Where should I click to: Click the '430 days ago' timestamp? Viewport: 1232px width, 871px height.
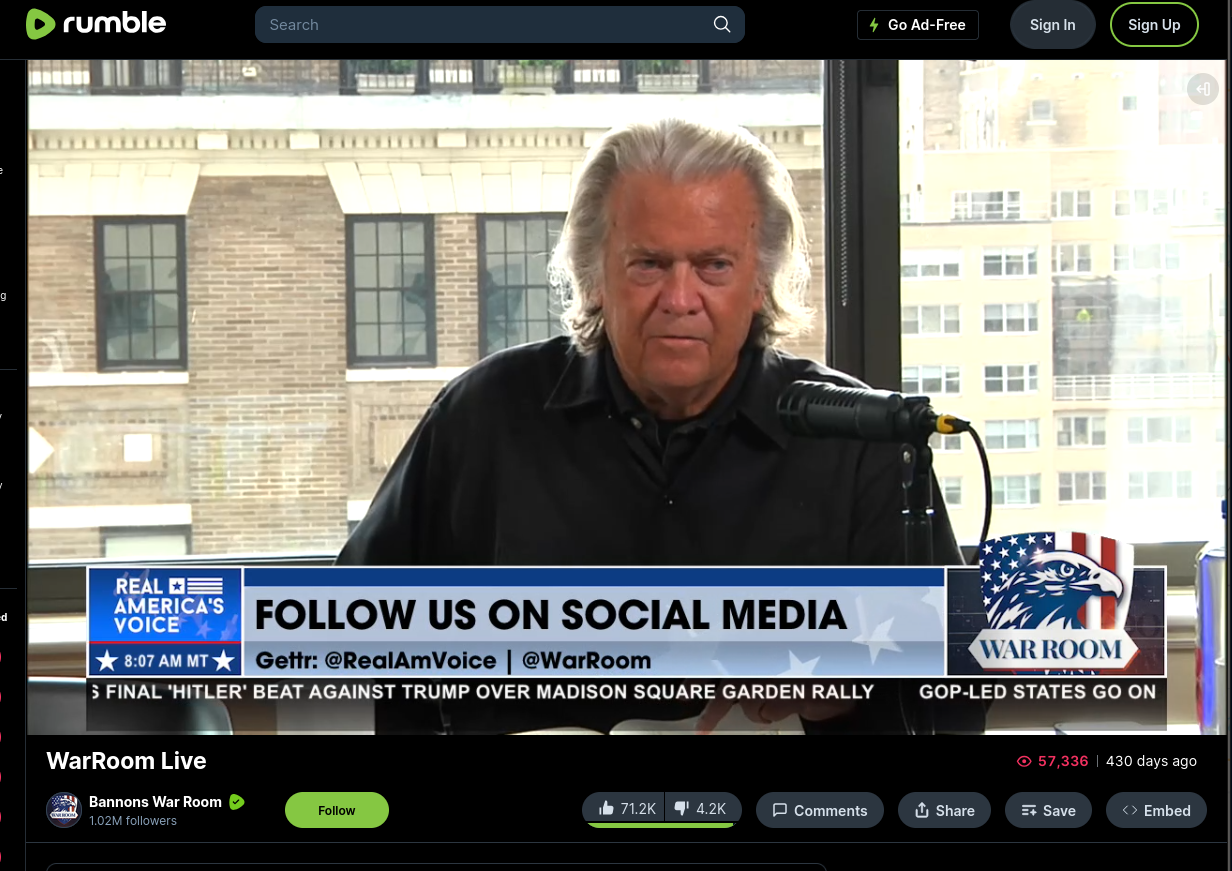pos(1151,761)
